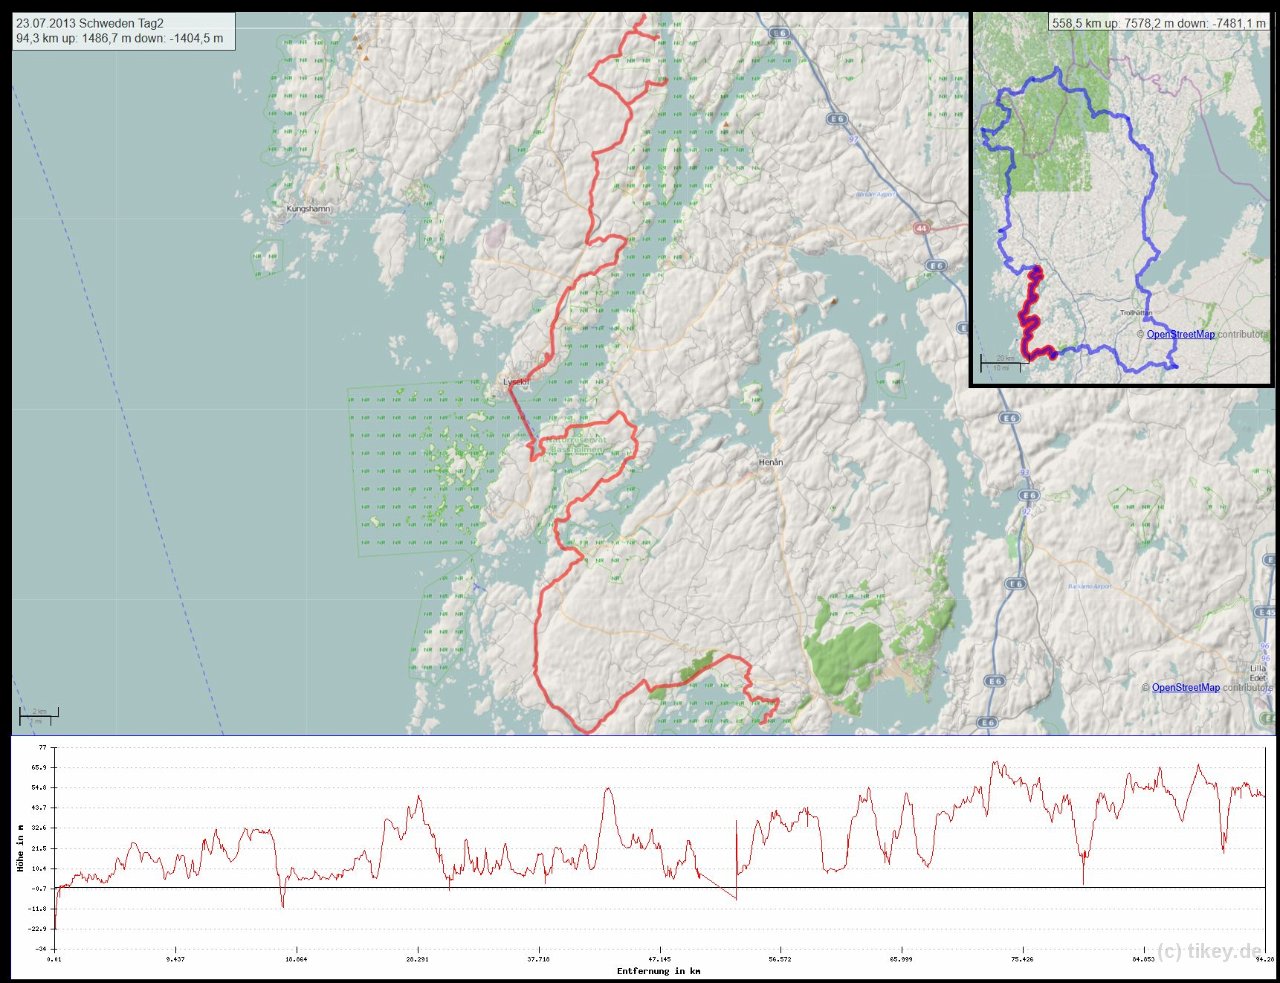Click the 37.718 distance axis value

(x=539, y=959)
